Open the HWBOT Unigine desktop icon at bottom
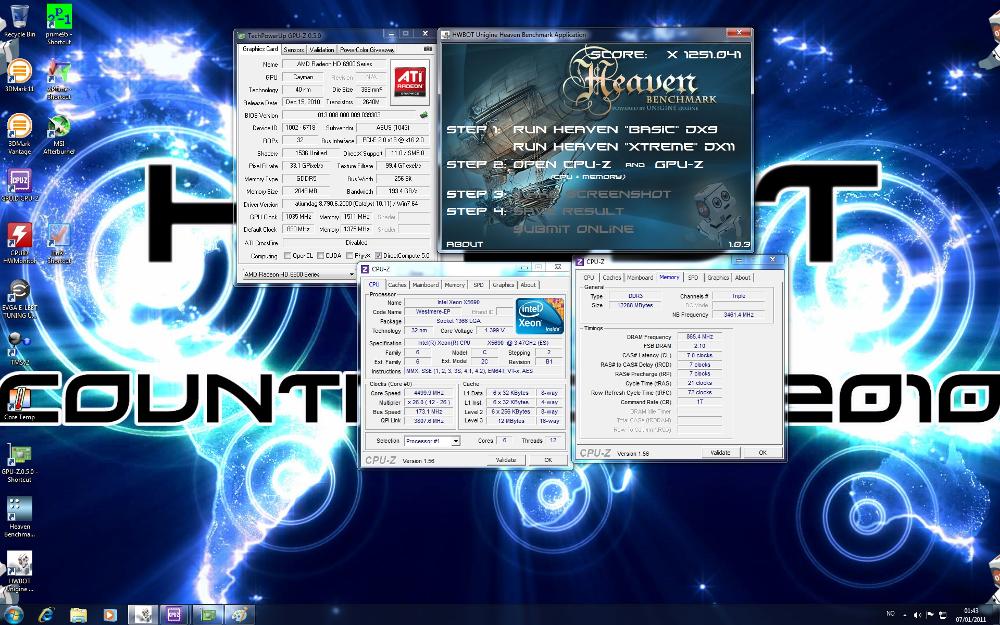1000x625 pixels. tap(19, 571)
